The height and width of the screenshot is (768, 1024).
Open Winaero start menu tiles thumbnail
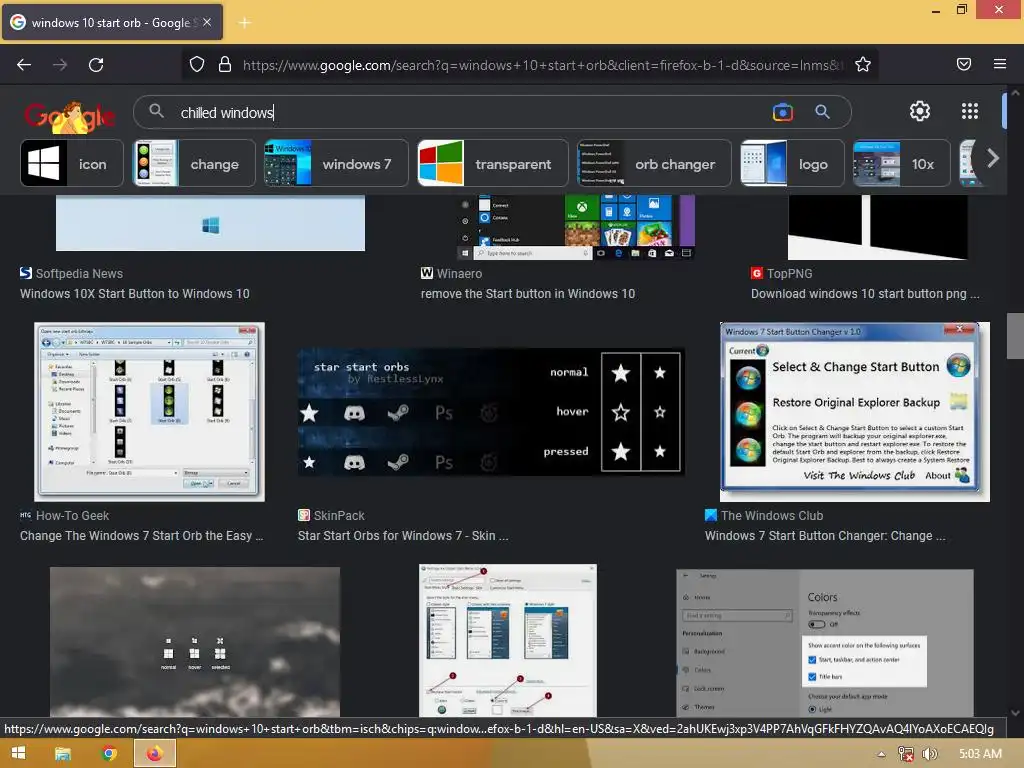(575, 227)
